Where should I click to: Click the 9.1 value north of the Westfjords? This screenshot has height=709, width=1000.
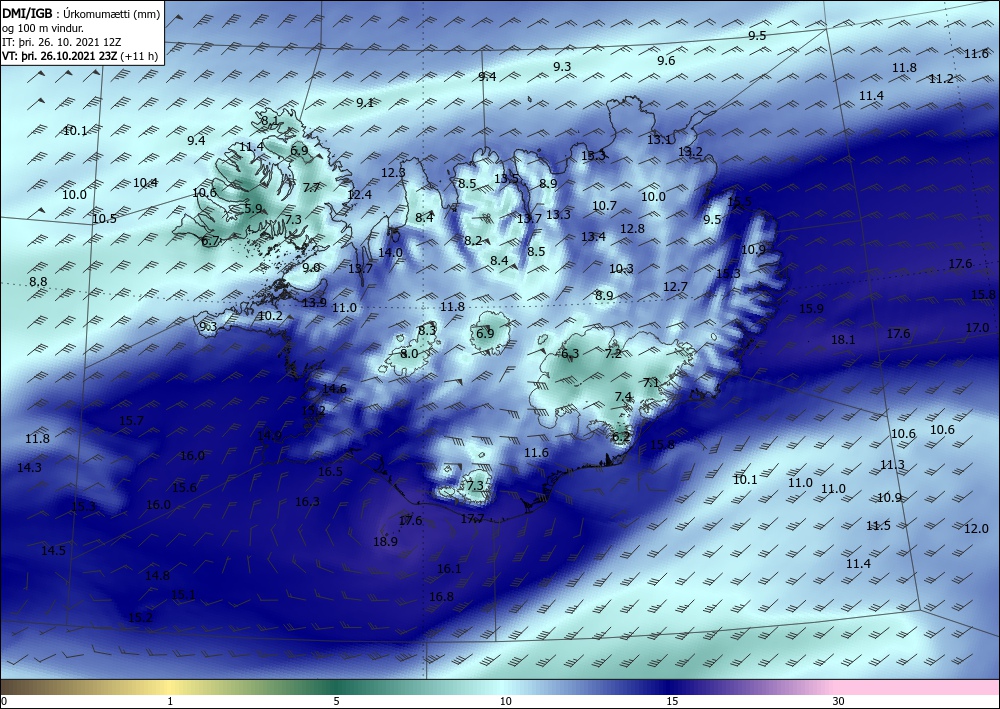[x=365, y=102]
